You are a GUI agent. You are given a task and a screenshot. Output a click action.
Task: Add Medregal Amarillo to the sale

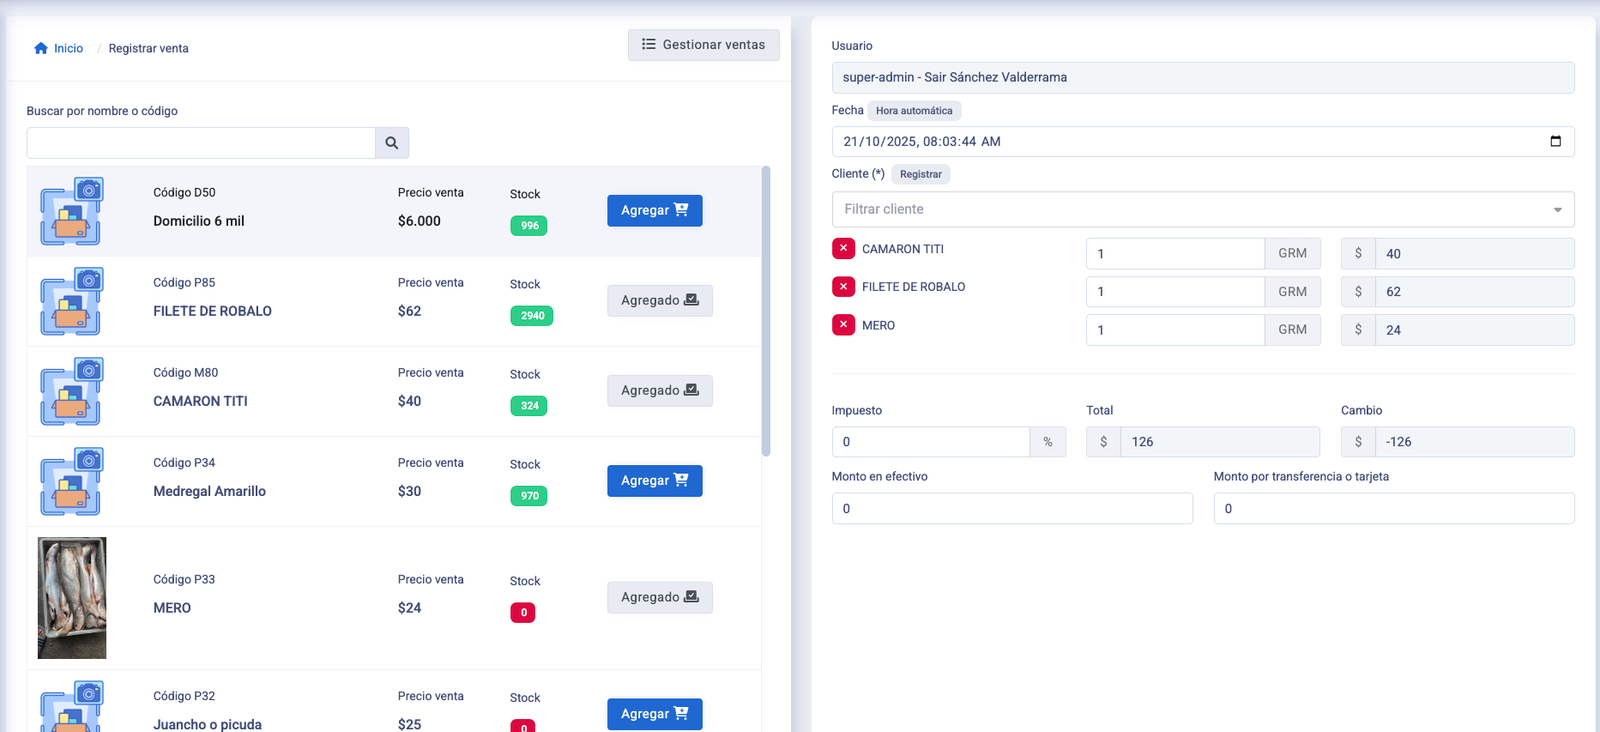point(654,481)
